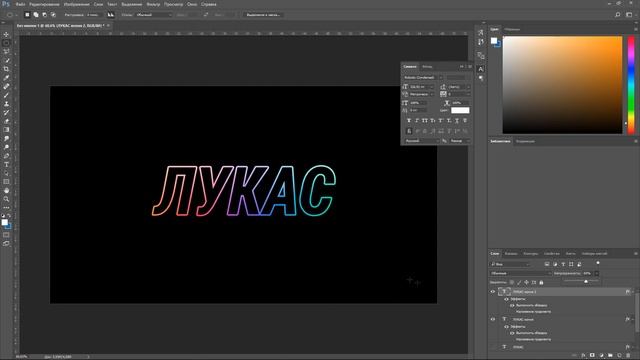Open the Style dropdown in options bar

[154, 15]
